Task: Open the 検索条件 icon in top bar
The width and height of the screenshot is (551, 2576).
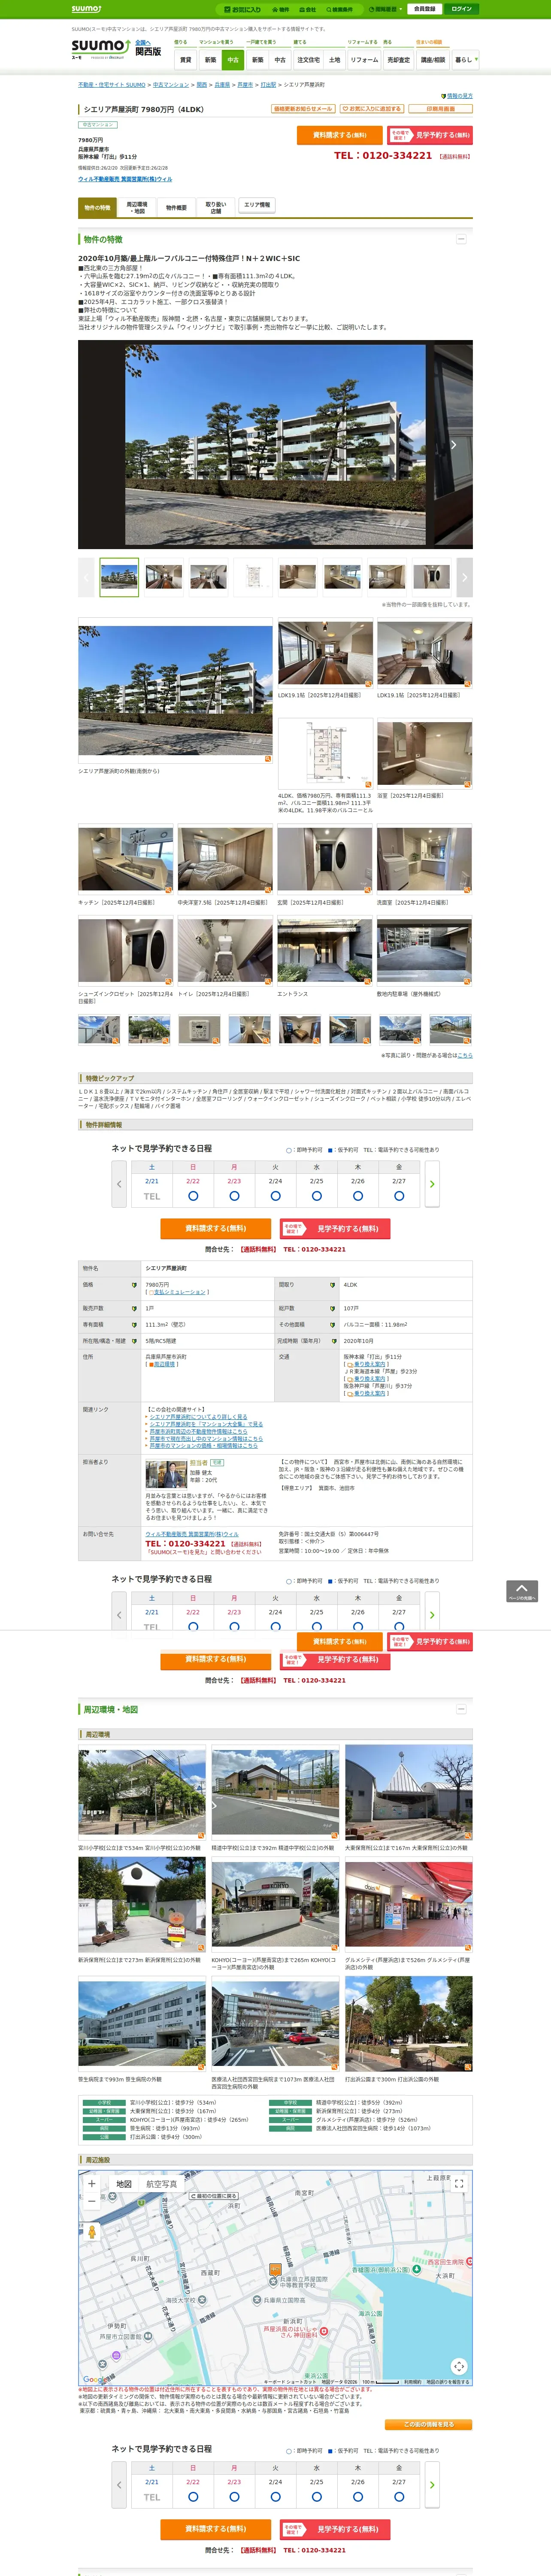Action: pyautogui.click(x=340, y=9)
